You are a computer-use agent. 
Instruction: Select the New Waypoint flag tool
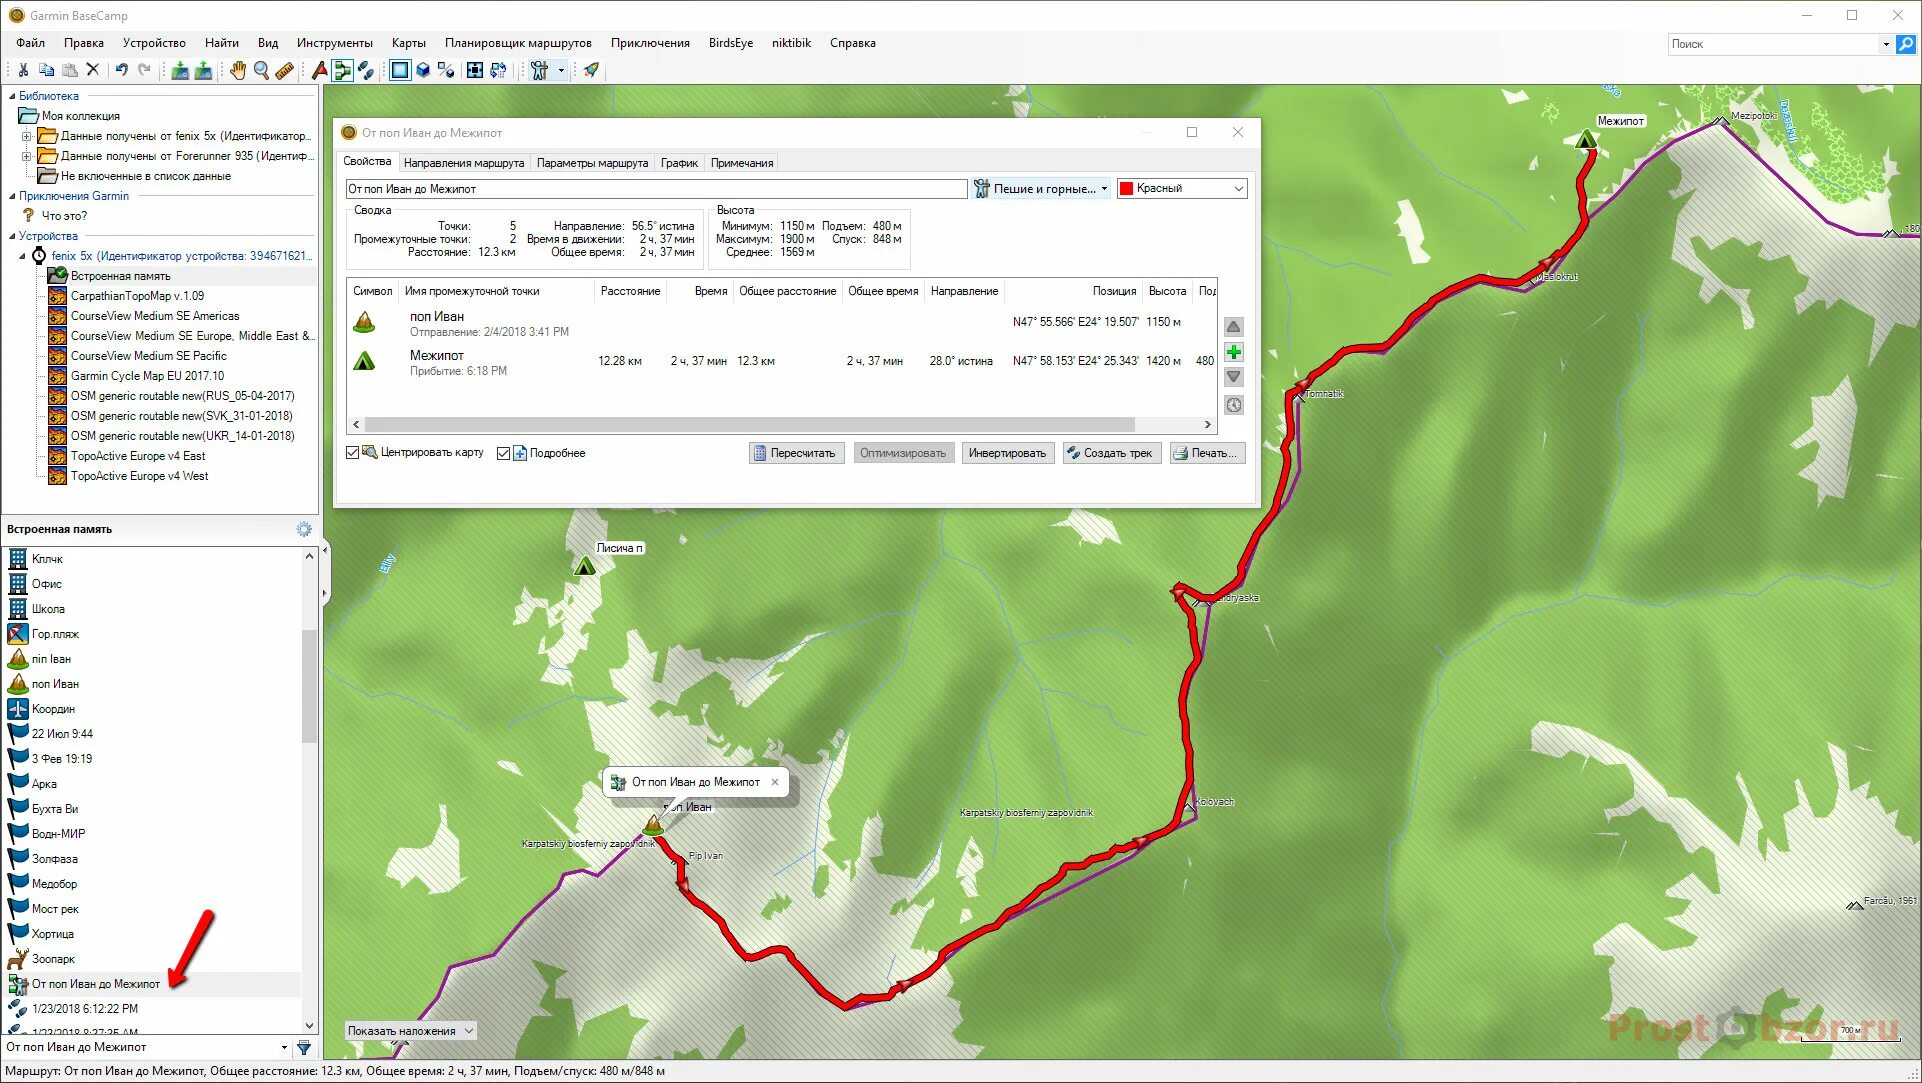coord(319,70)
